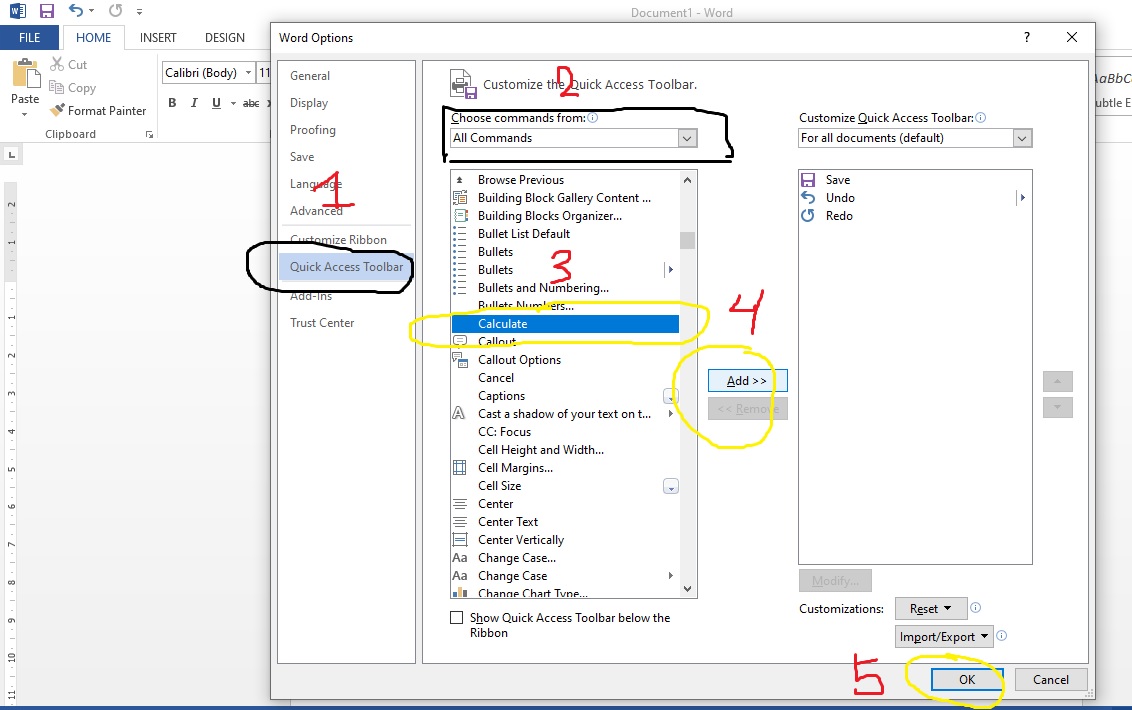Select Change Case... command
This screenshot has width=1132, height=710.
click(565, 558)
